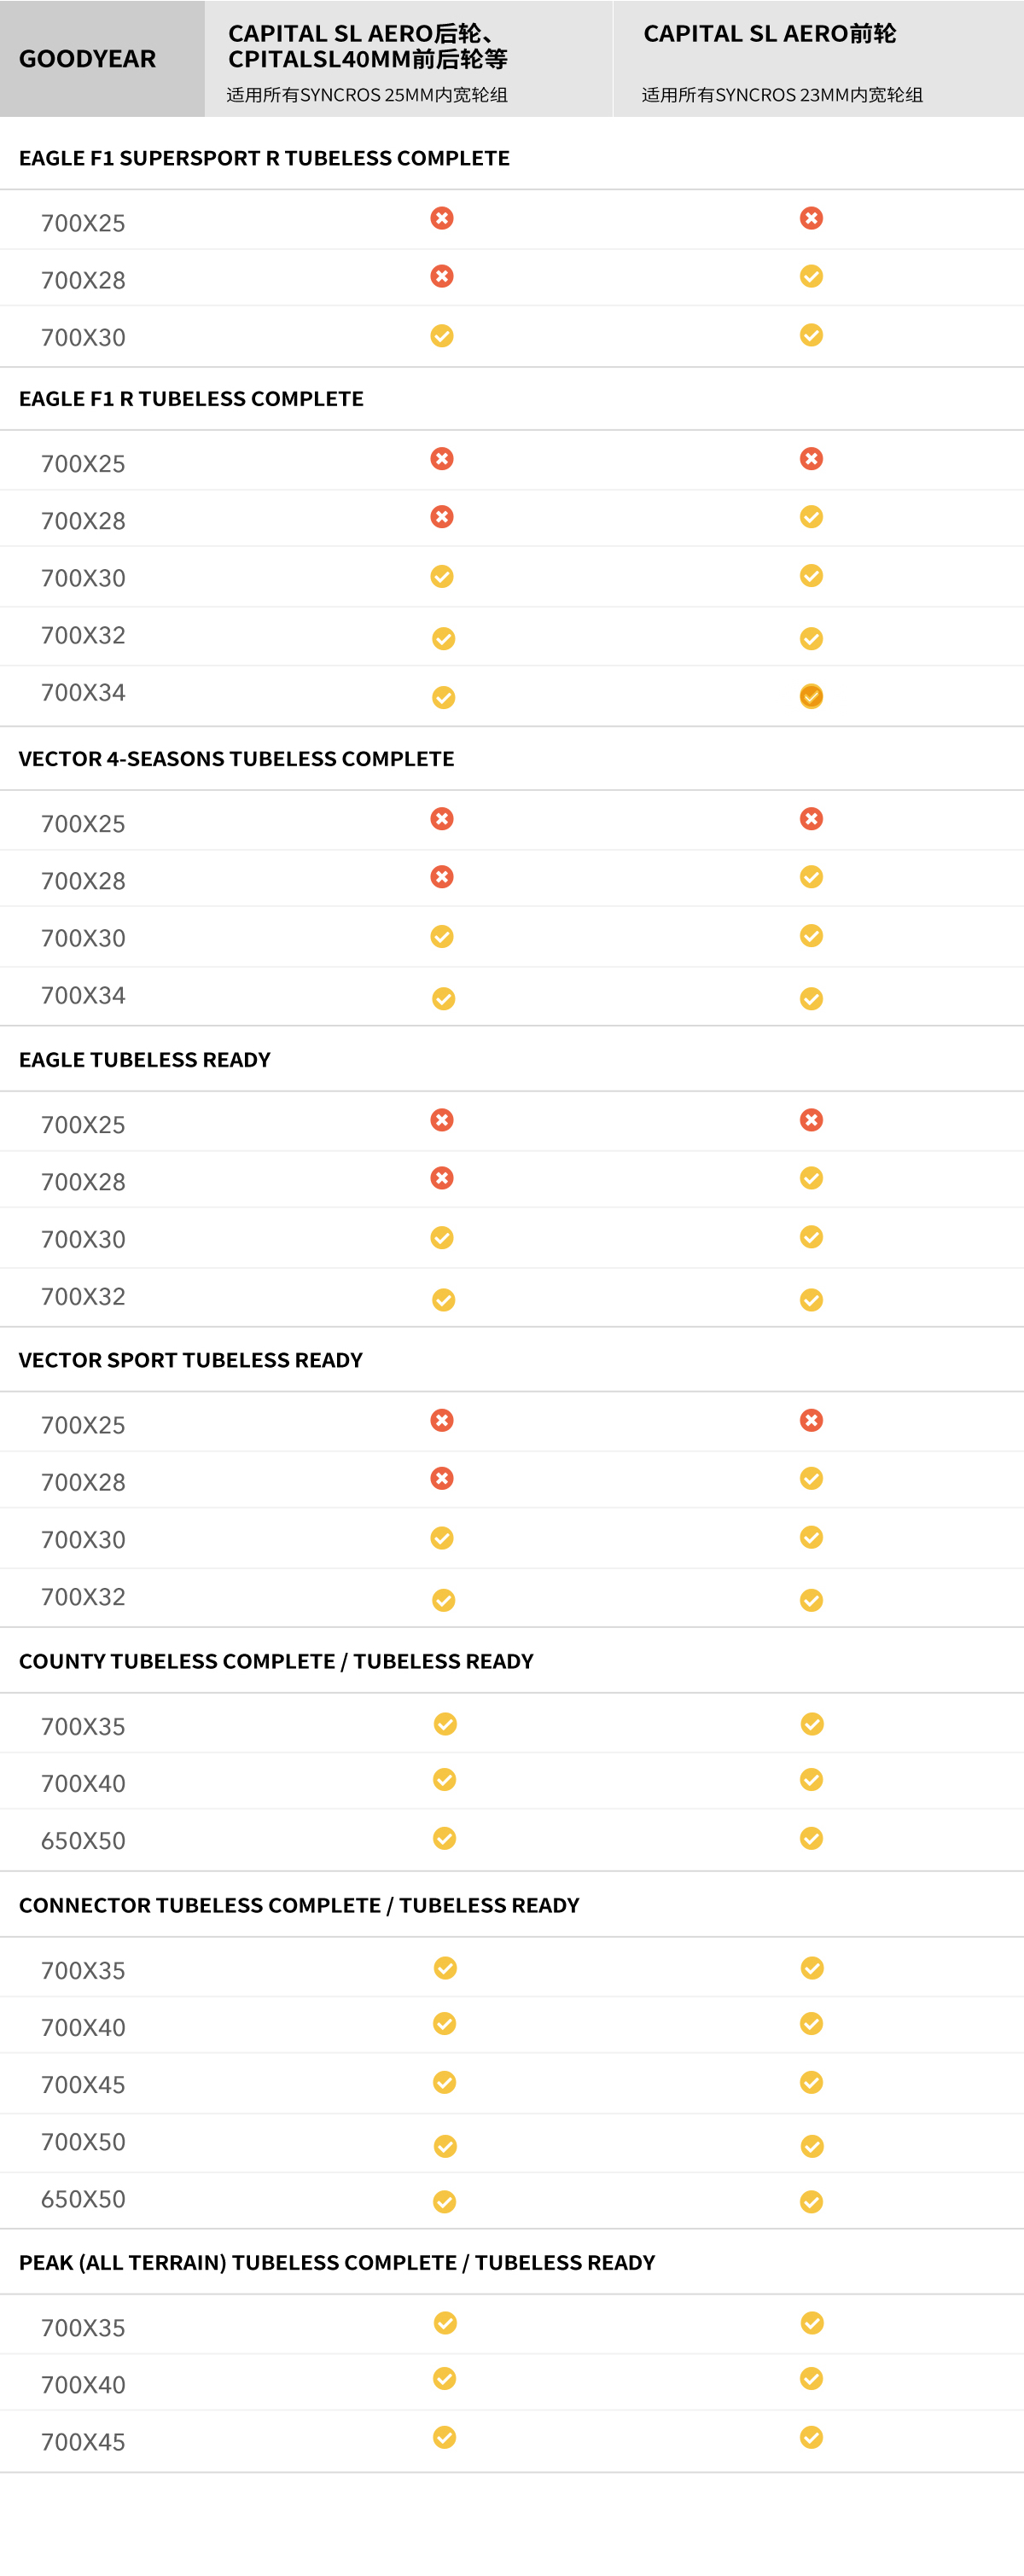This screenshot has width=1024, height=2576.
Task: Click the 适用所有SYNCROS 23MM内宽轮组 subtitle text
Action: click(x=782, y=95)
